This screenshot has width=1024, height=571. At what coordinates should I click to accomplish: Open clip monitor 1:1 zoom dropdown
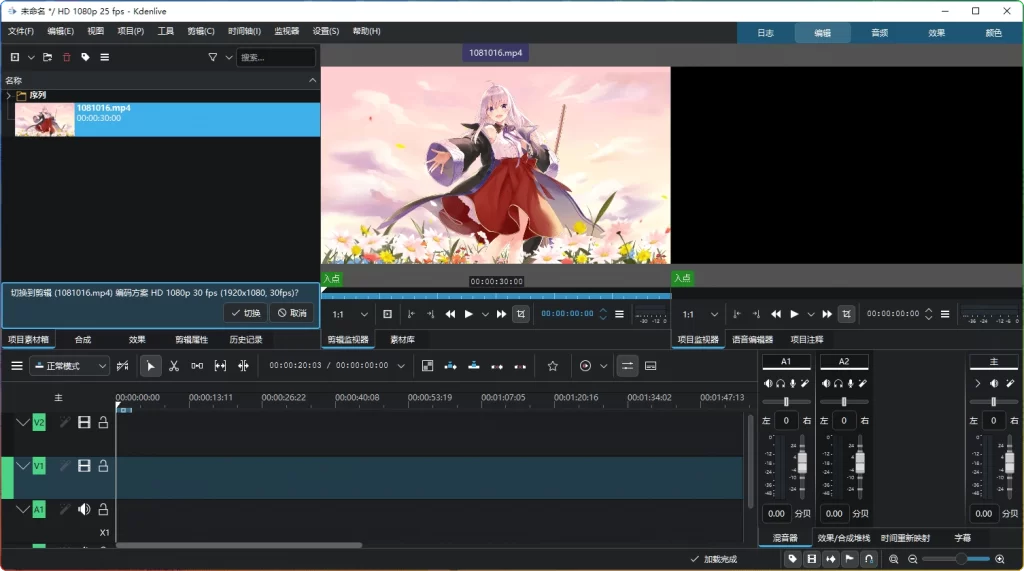coord(351,314)
